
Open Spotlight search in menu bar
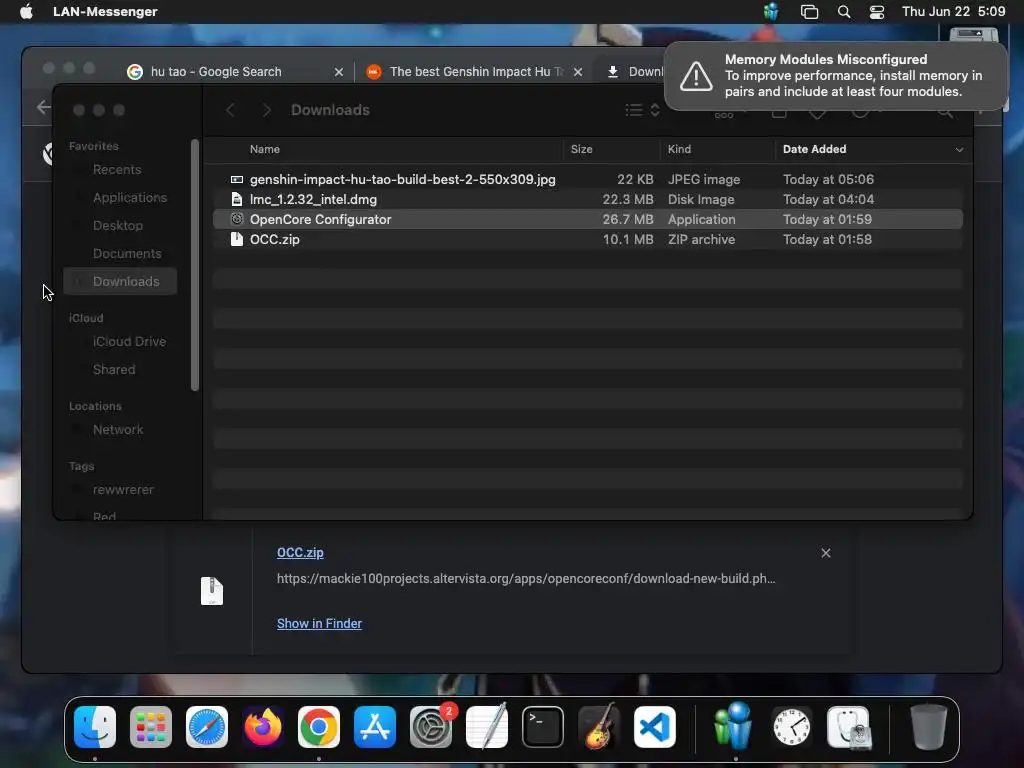coord(844,12)
